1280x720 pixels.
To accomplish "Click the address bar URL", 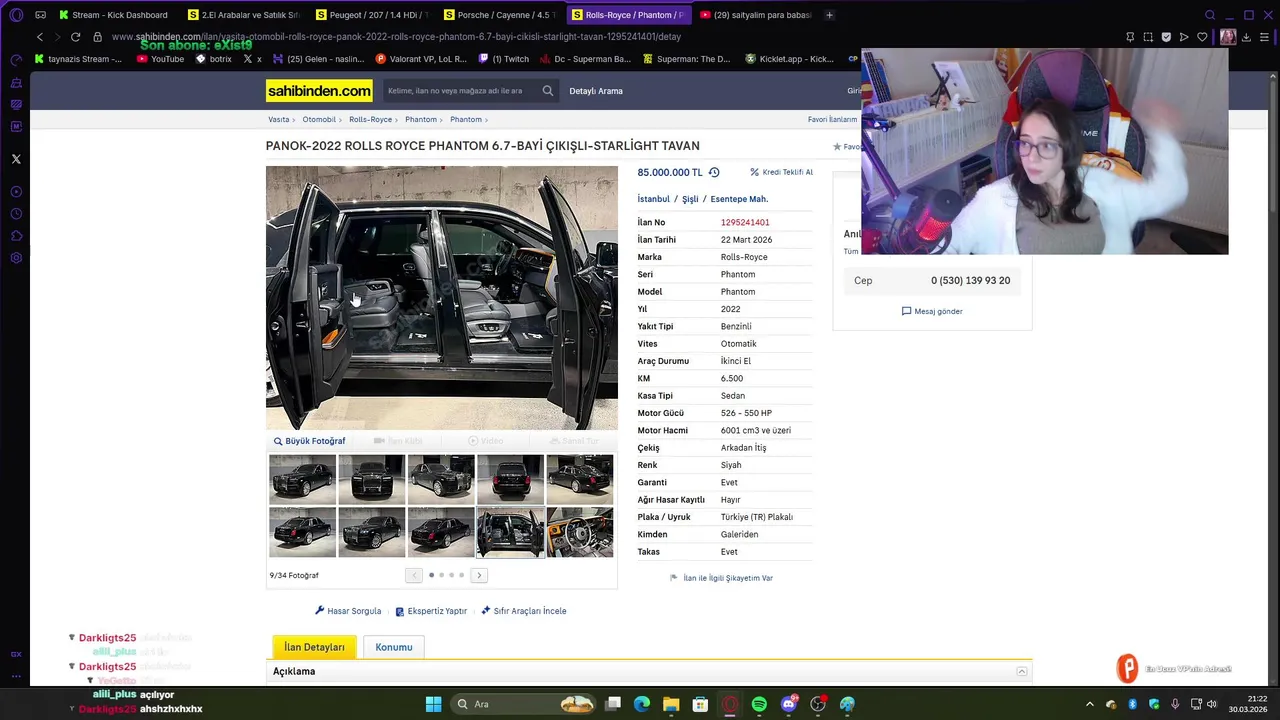I will 396,37.
